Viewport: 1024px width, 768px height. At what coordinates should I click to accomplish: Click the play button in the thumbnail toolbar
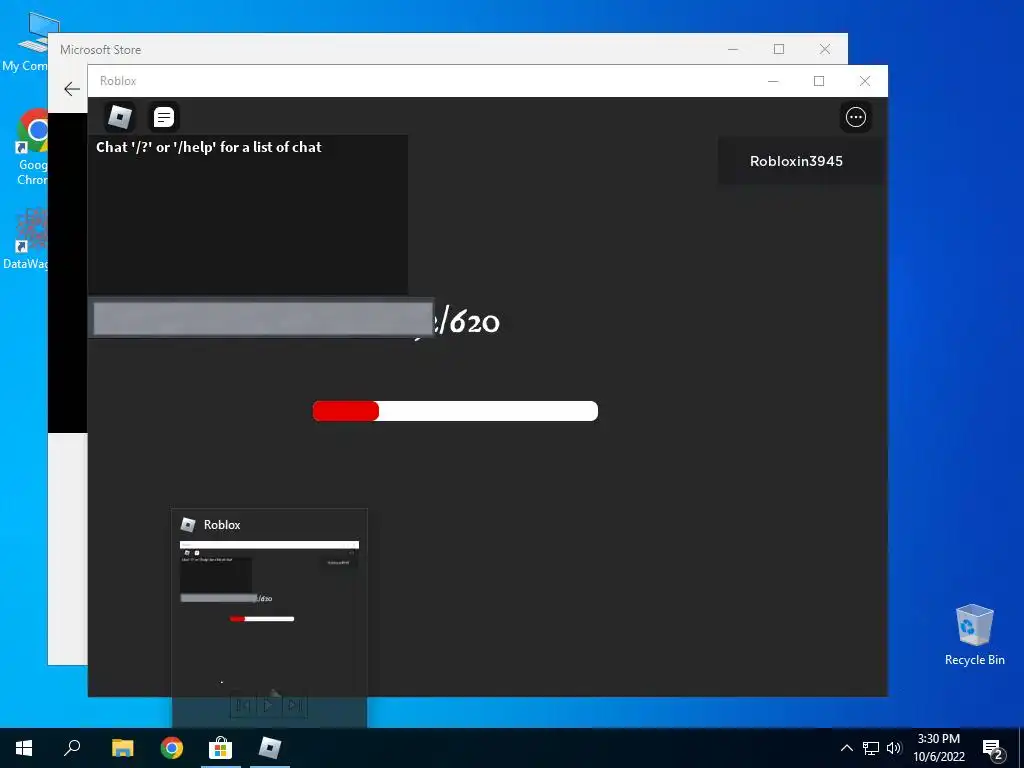click(268, 705)
